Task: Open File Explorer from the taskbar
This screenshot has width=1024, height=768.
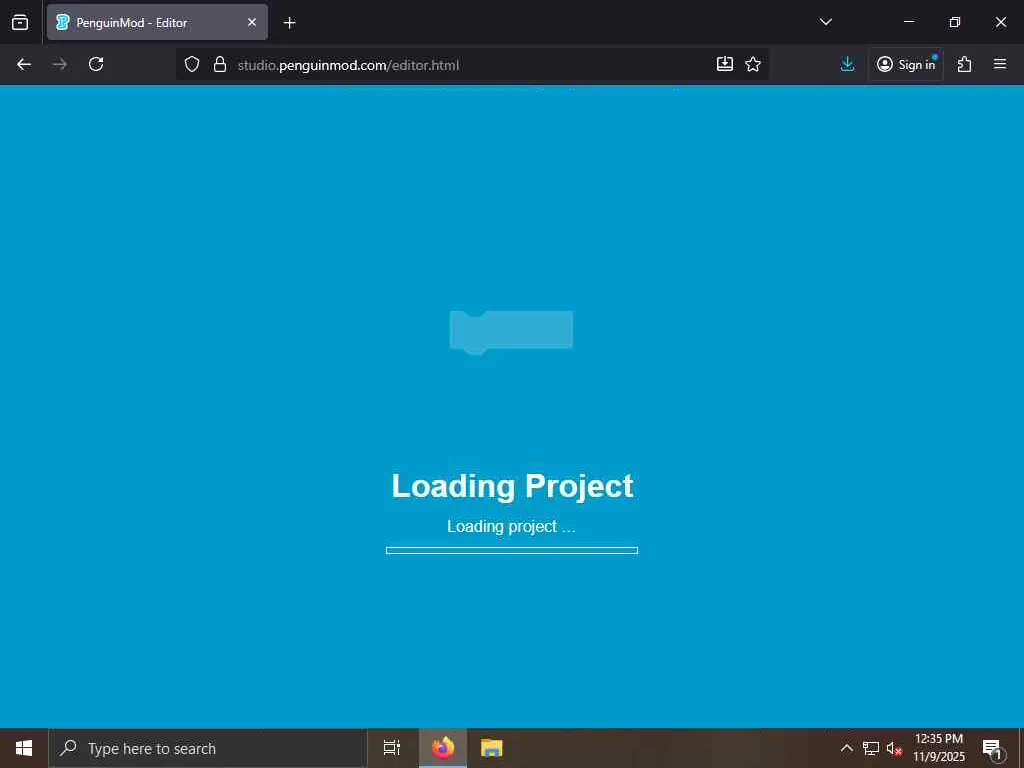Action: click(x=492, y=748)
